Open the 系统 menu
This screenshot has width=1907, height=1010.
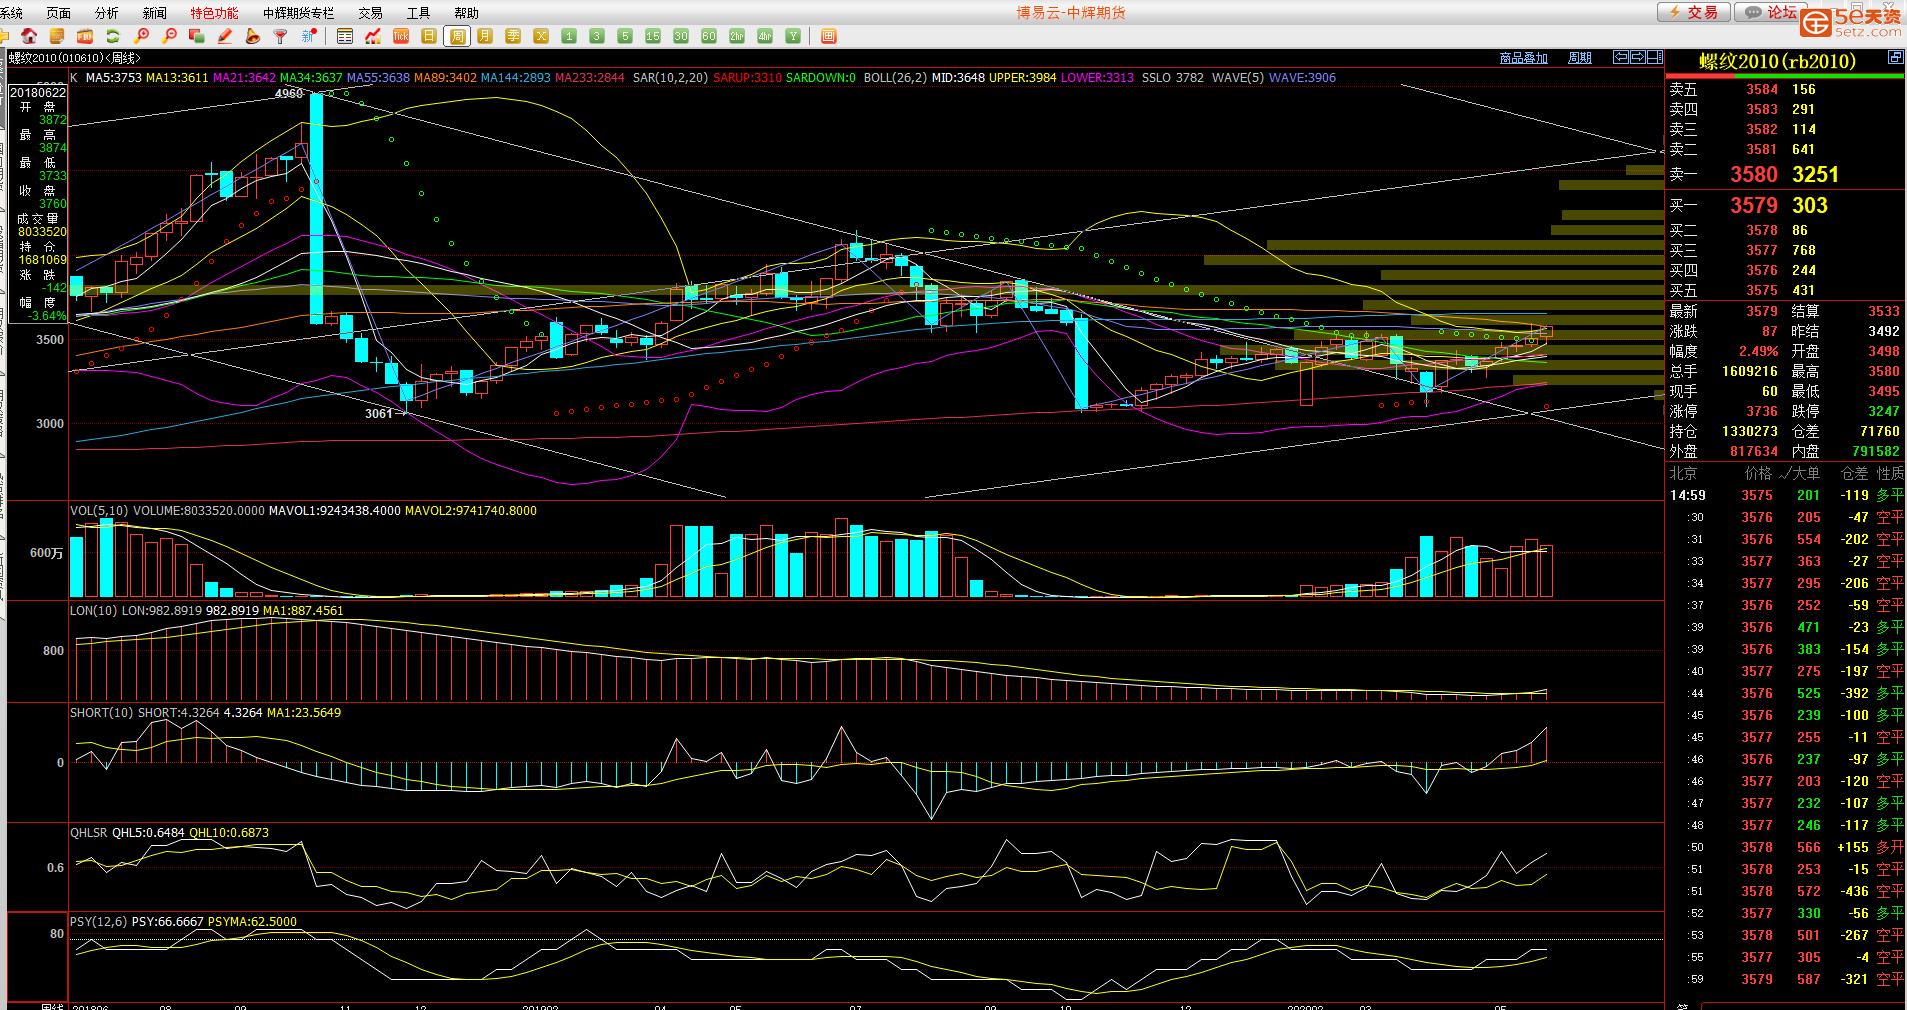(x=11, y=13)
